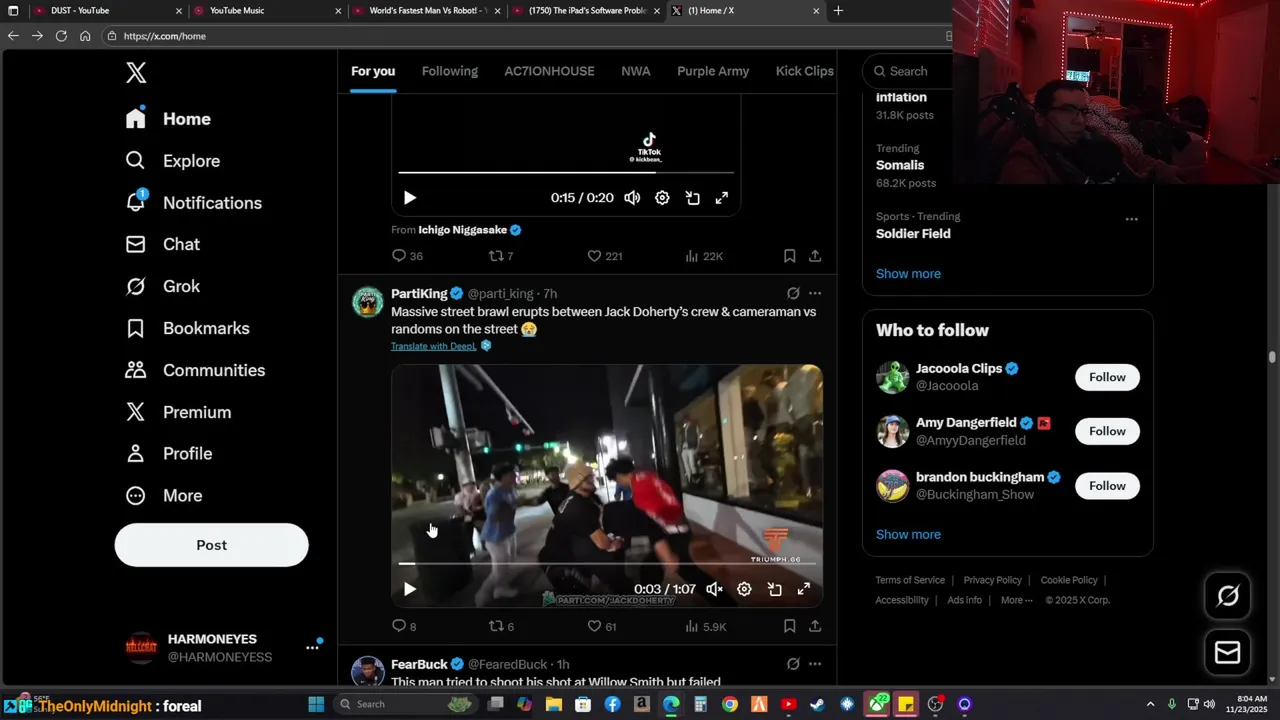Seek on the TikTok video progress bar
The width and height of the screenshot is (1280, 720).
tap(566, 173)
